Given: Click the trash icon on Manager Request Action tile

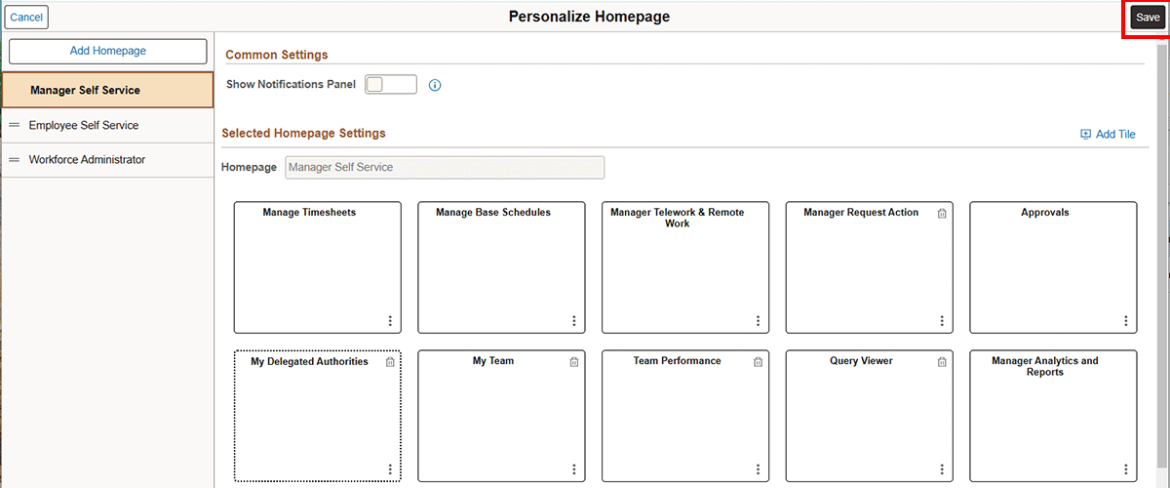Looking at the screenshot, I should point(942,213).
